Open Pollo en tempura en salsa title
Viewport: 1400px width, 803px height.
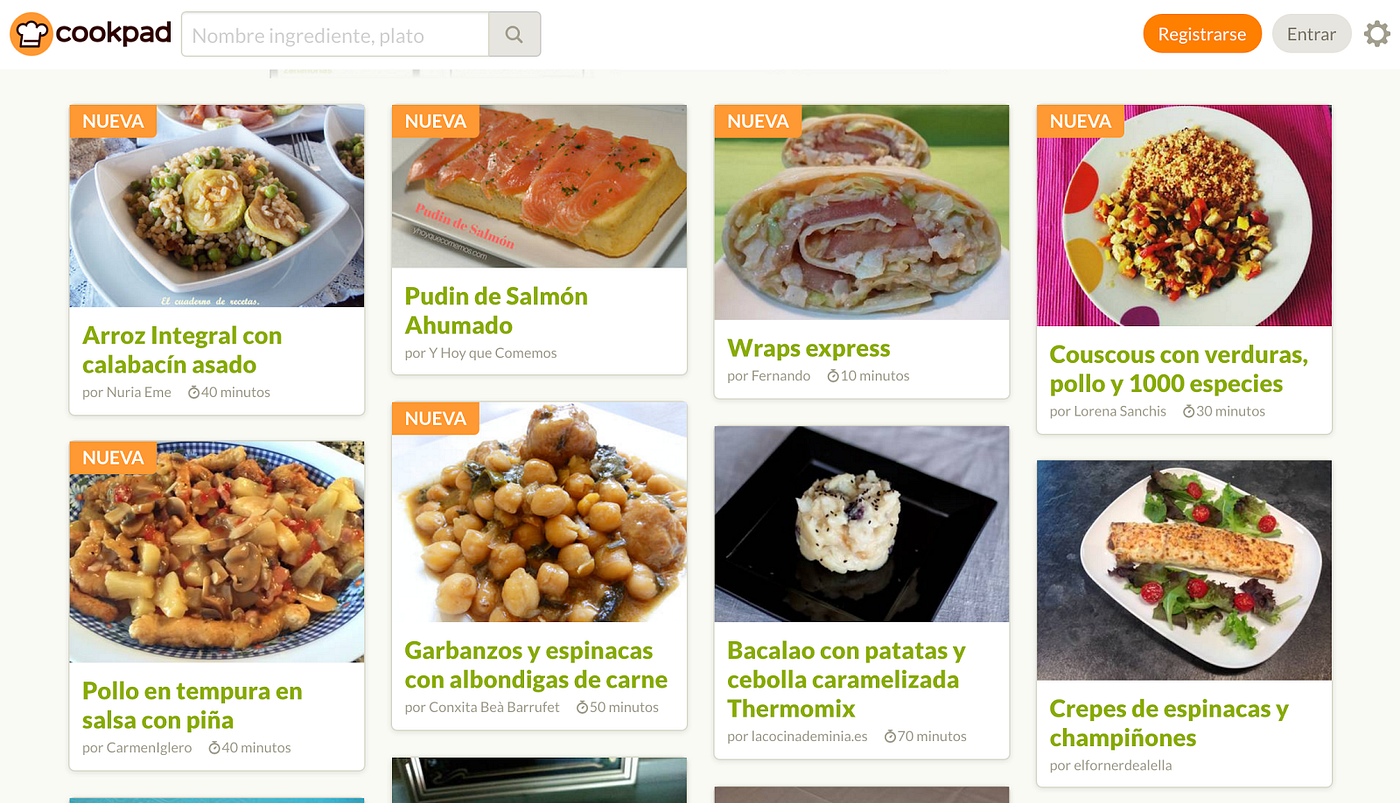pyautogui.click(x=192, y=706)
